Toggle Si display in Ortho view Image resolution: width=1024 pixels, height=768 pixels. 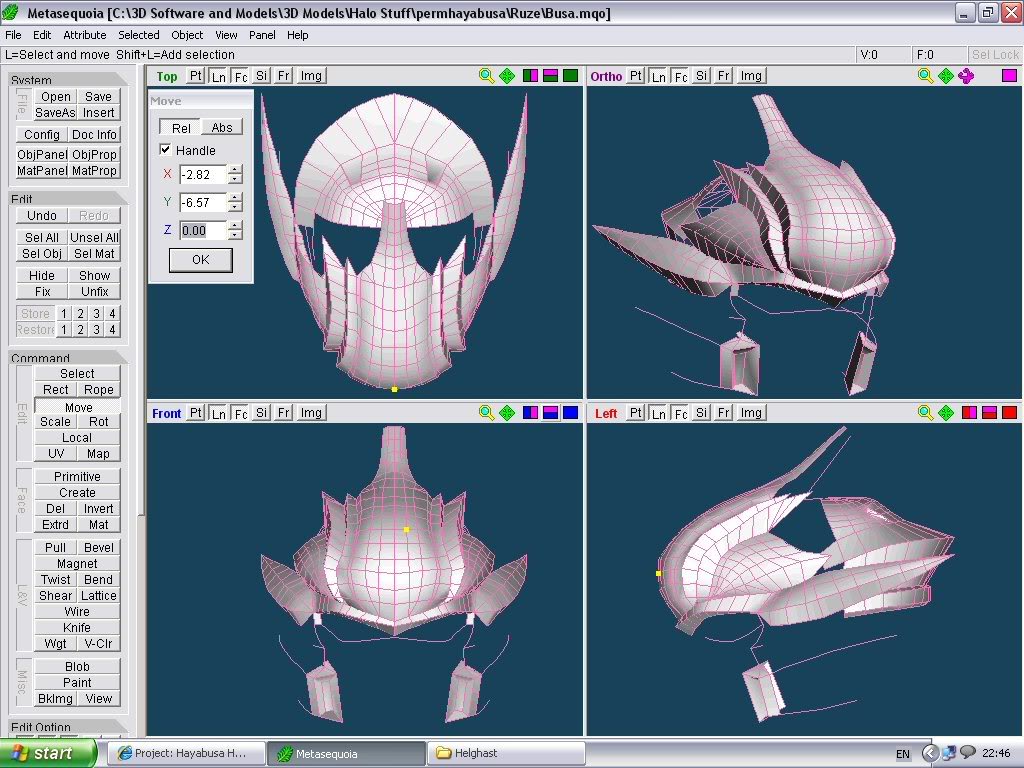(x=701, y=76)
